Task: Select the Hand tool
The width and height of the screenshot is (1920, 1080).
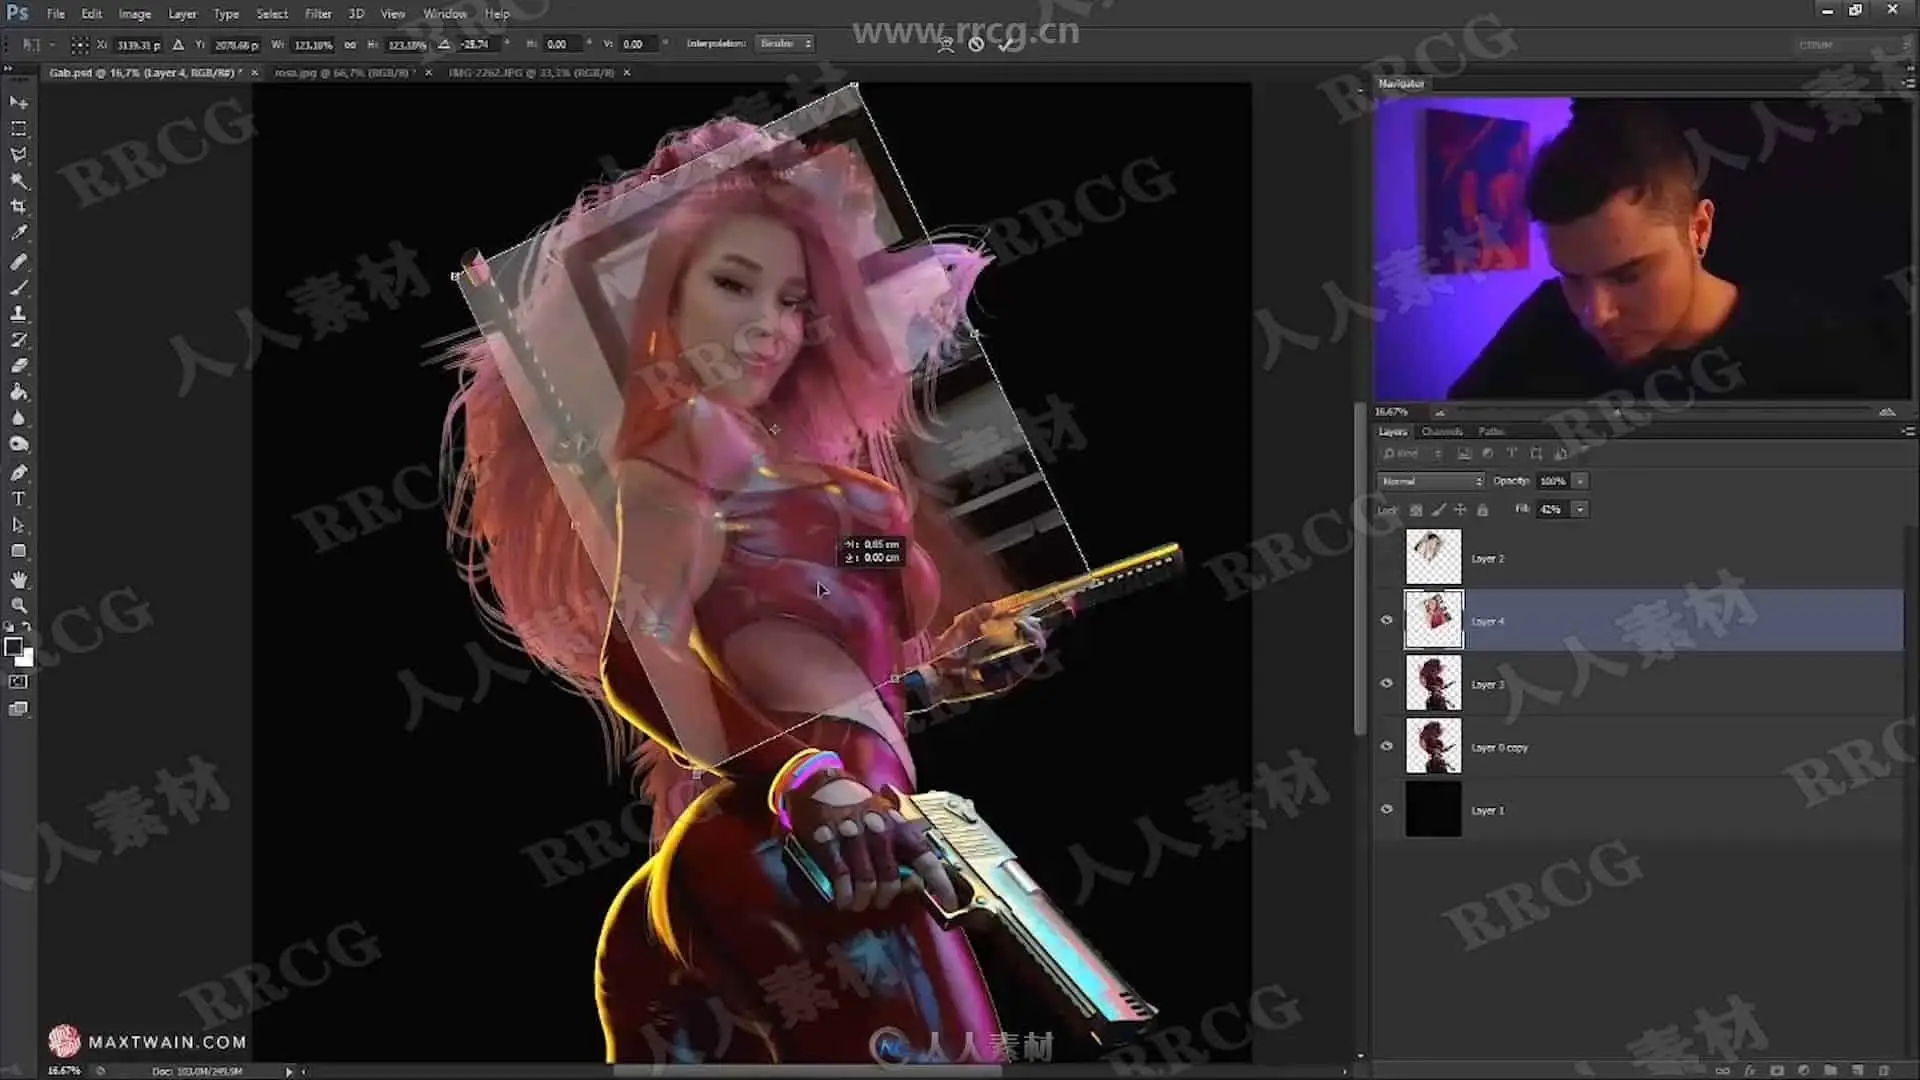Action: [x=18, y=580]
